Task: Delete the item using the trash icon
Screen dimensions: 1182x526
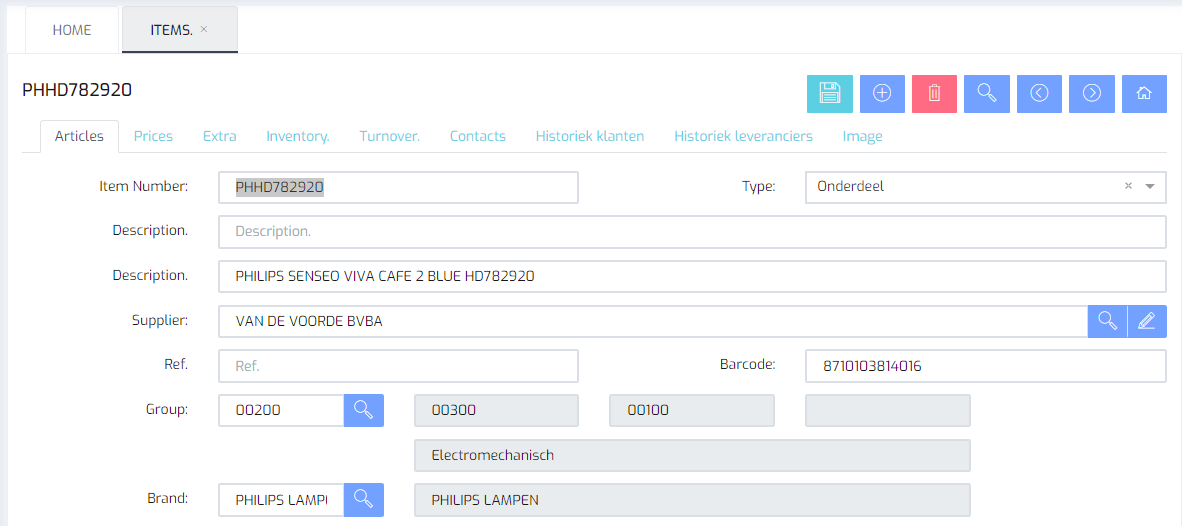Action: click(x=934, y=93)
